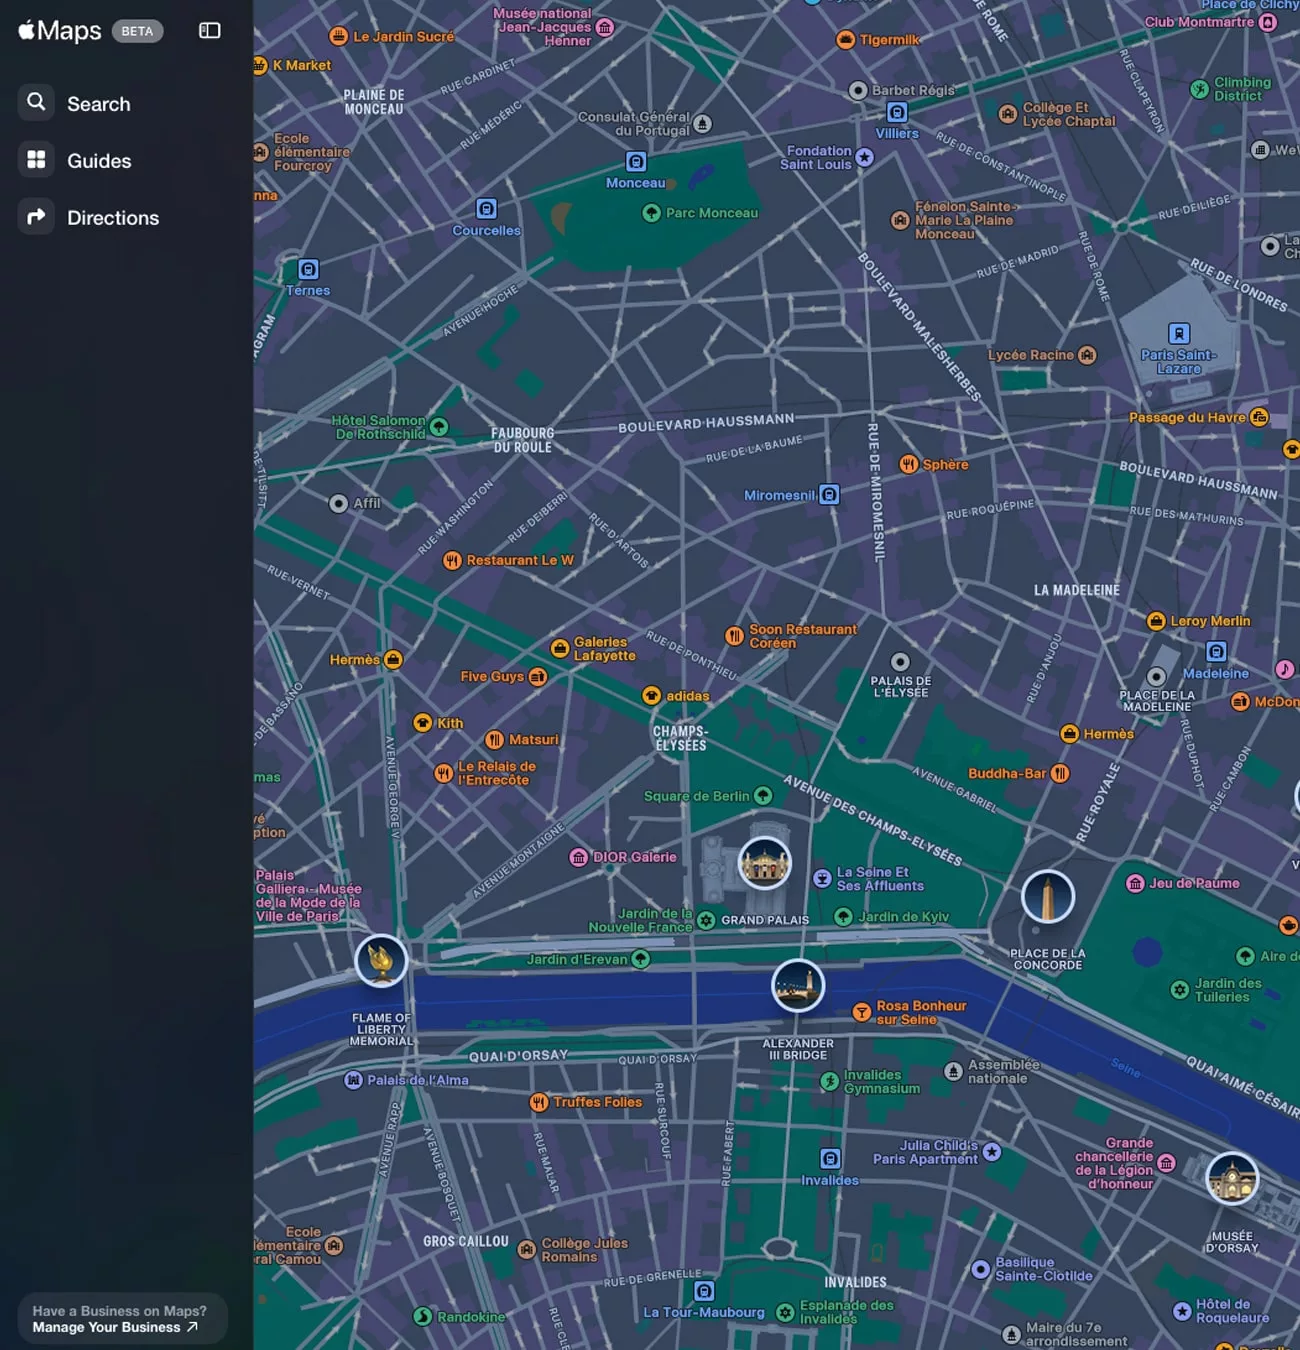
Task: Select the Esplanade des Invalides marker
Action: click(786, 1312)
